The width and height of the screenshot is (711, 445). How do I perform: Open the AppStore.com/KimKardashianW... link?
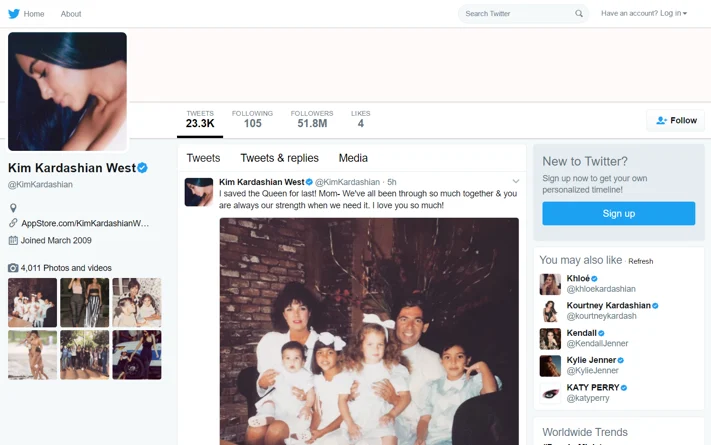(x=85, y=223)
